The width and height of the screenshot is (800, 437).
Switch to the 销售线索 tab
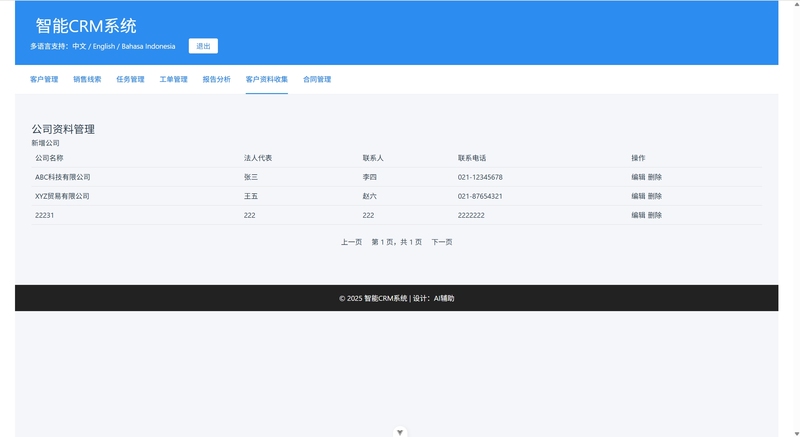pyautogui.click(x=87, y=79)
